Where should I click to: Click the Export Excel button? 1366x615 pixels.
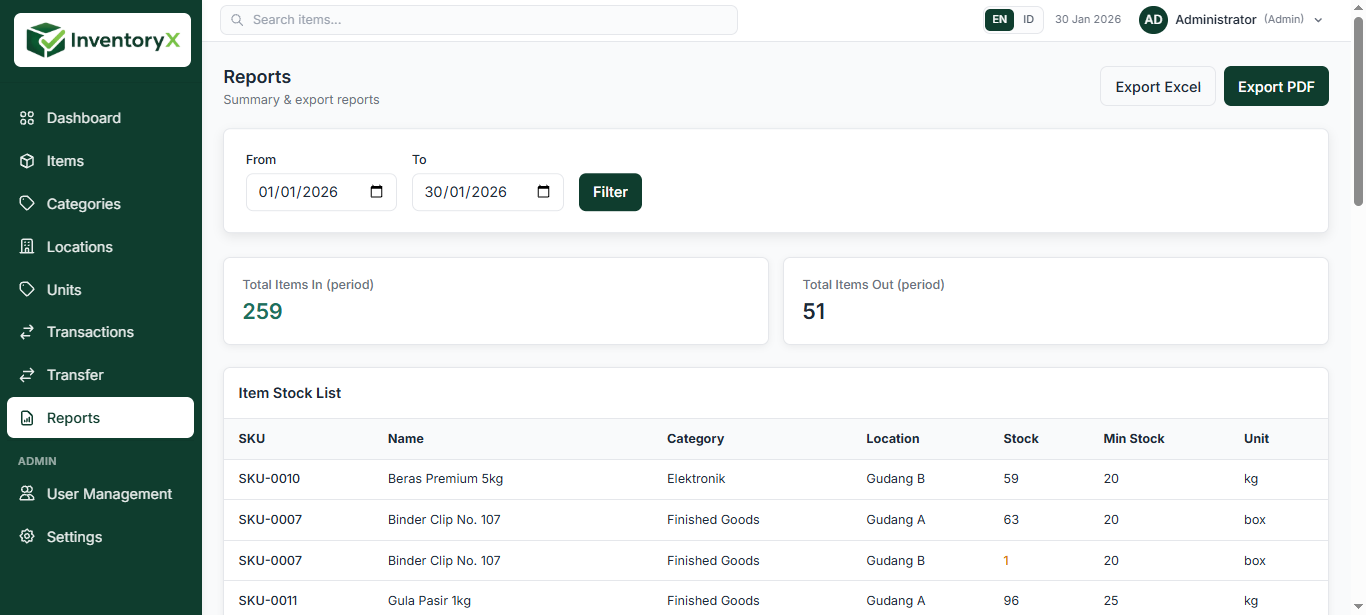(x=1157, y=87)
